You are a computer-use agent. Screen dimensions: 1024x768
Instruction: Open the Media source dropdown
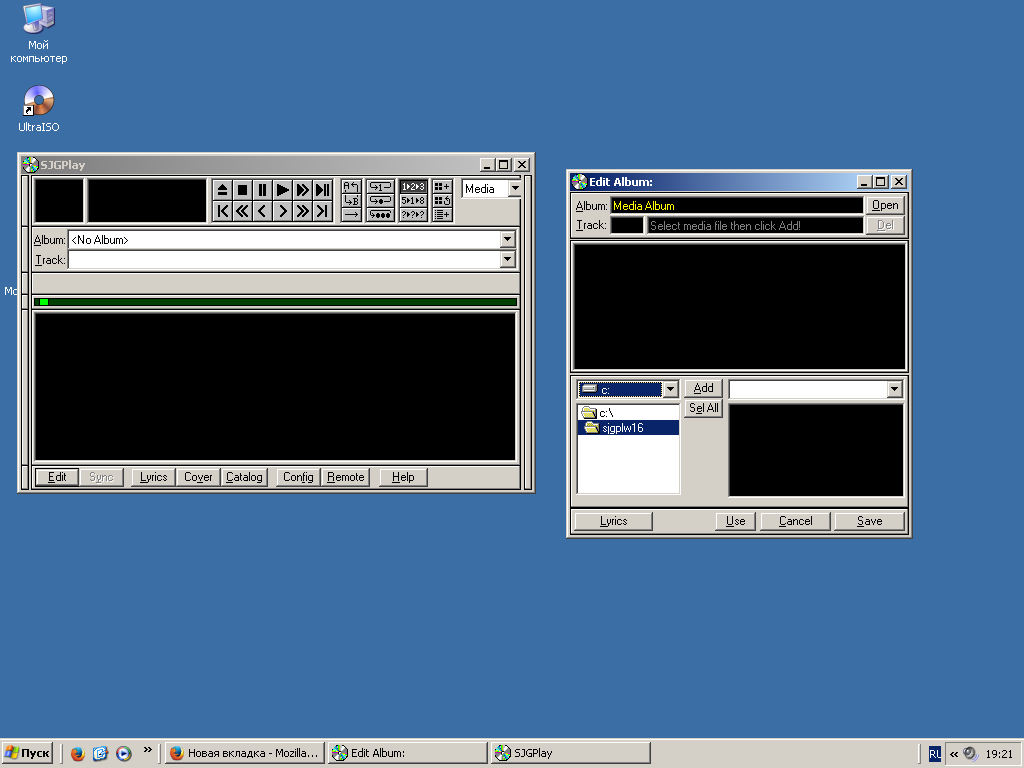514,189
